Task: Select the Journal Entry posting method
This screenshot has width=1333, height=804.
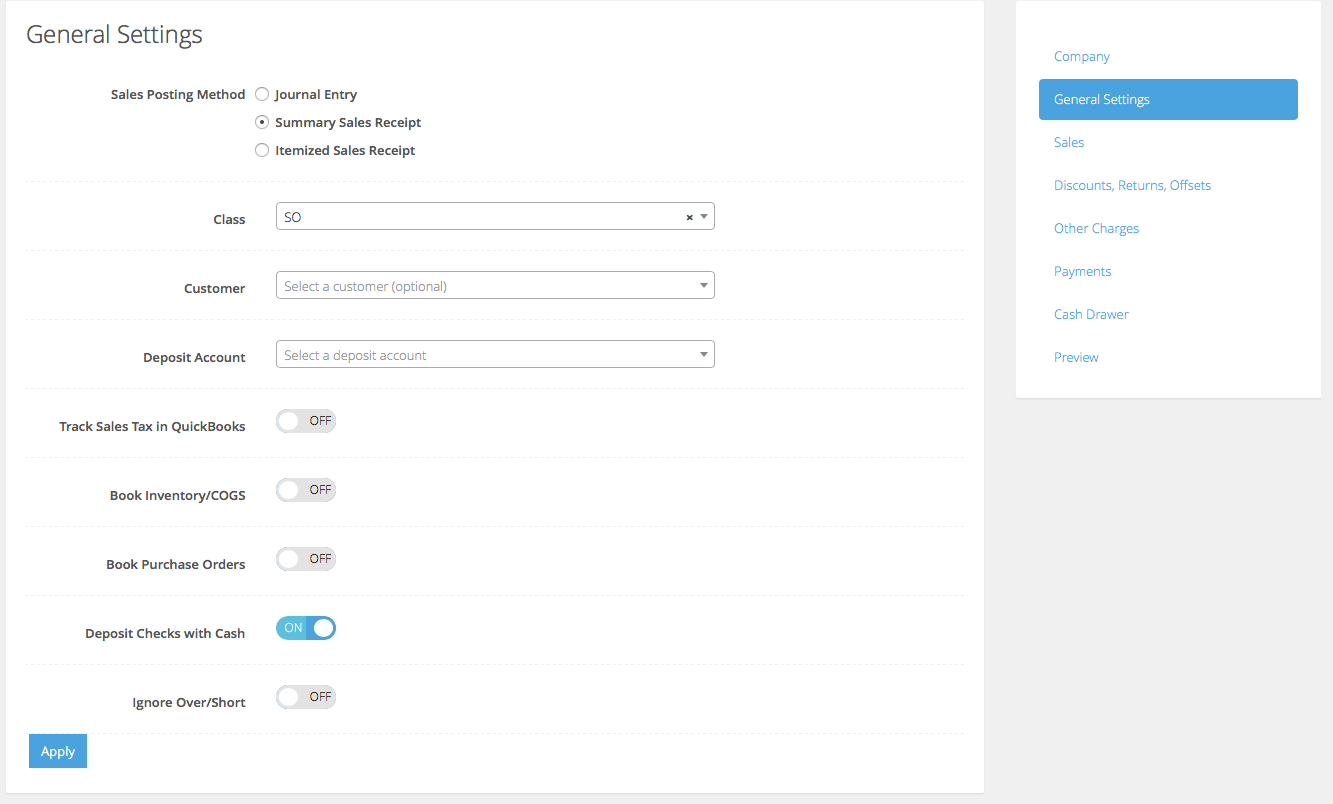Action: 262,94
